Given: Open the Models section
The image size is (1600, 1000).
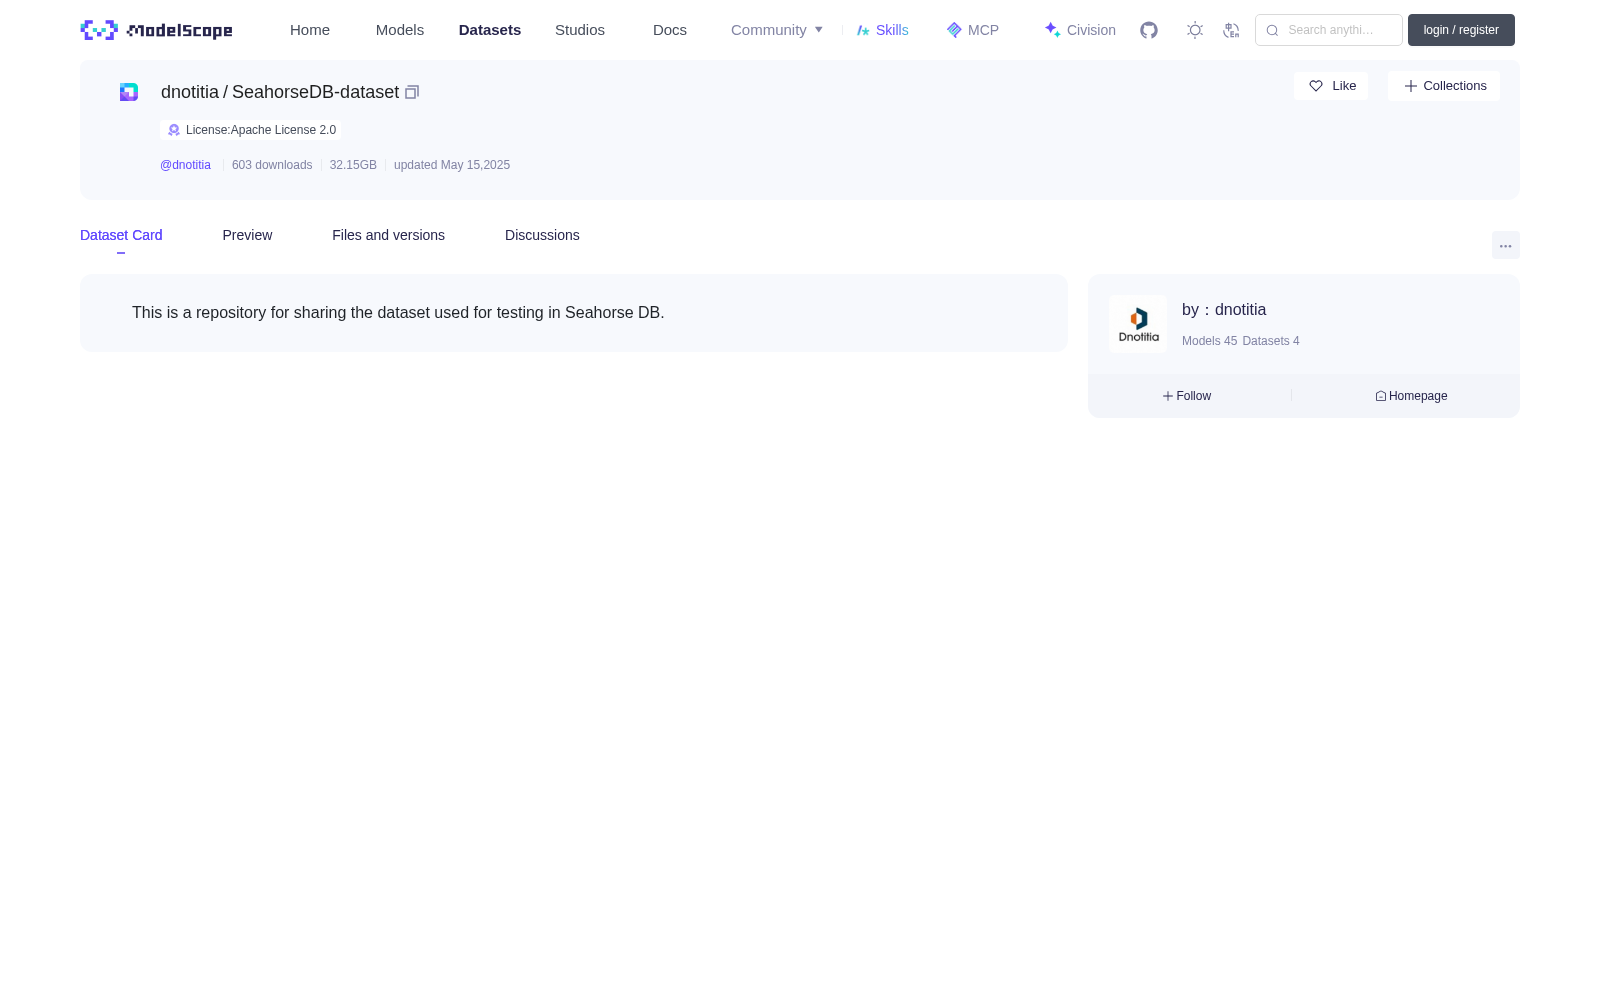Looking at the screenshot, I should pos(400,30).
